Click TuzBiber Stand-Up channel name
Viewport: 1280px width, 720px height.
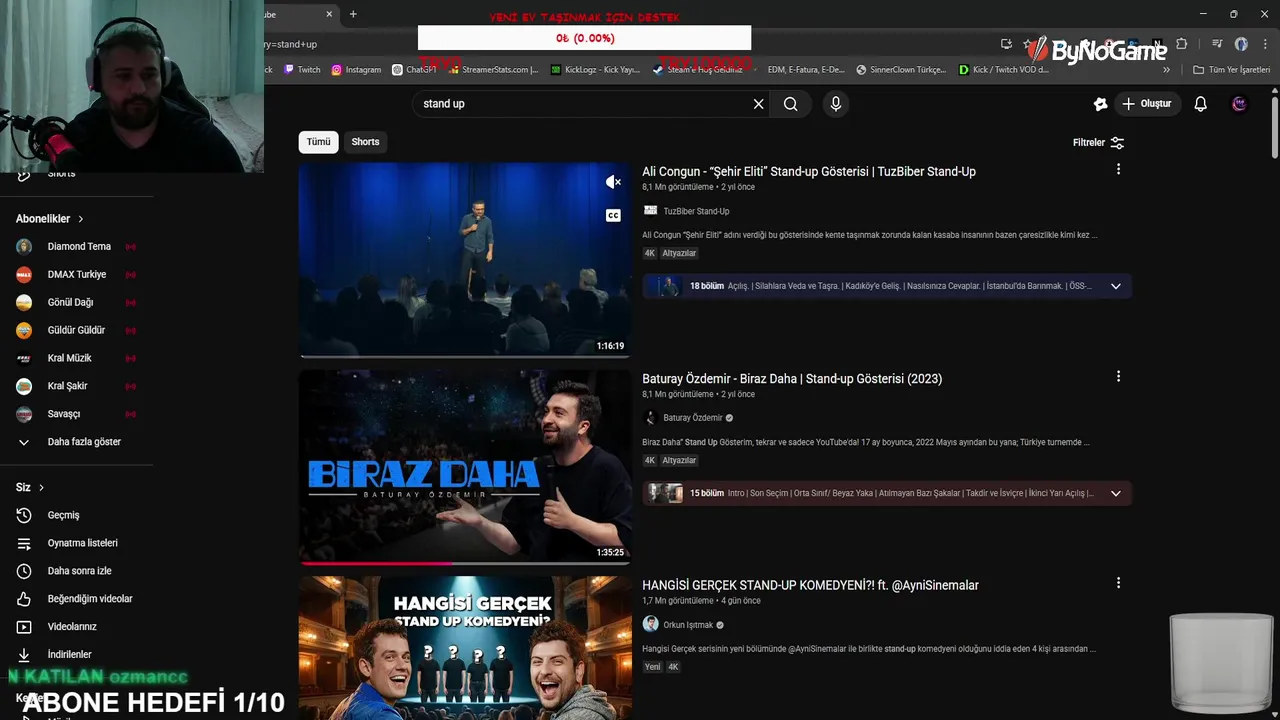click(696, 211)
